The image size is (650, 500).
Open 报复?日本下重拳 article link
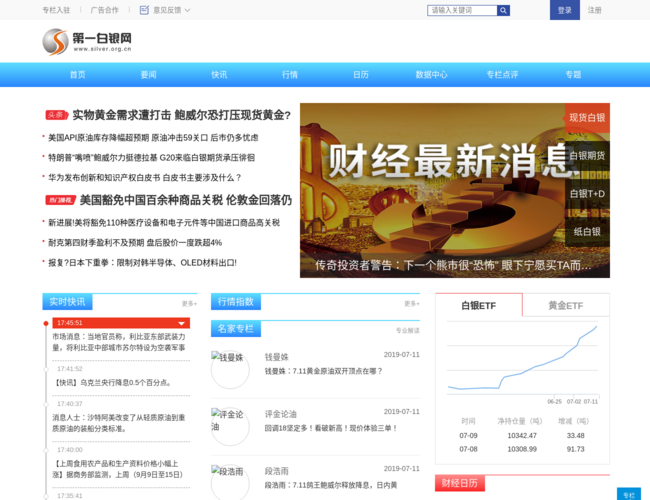142,263
